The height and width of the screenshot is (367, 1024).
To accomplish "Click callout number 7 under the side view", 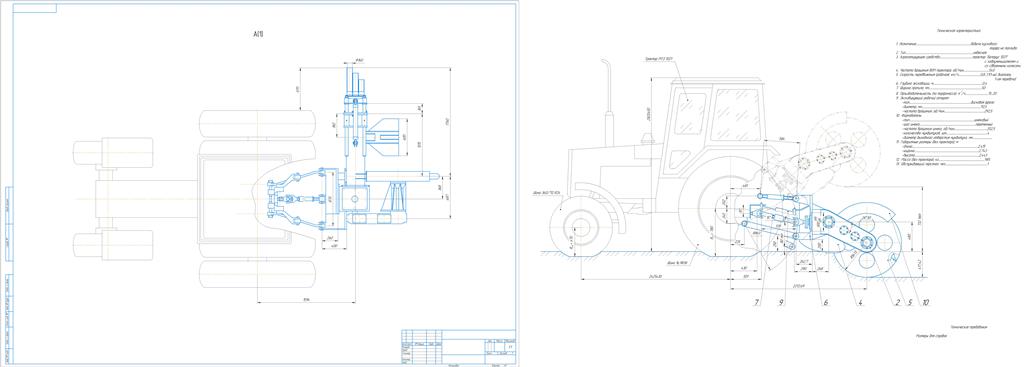I will pos(758,302).
